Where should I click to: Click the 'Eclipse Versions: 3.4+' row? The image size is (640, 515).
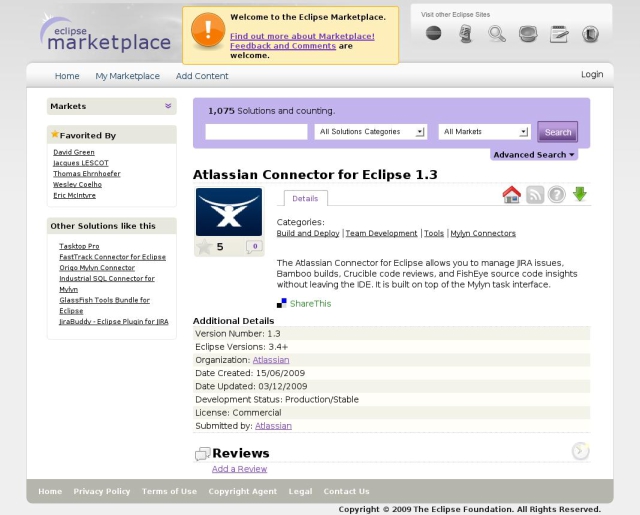[x=391, y=347]
